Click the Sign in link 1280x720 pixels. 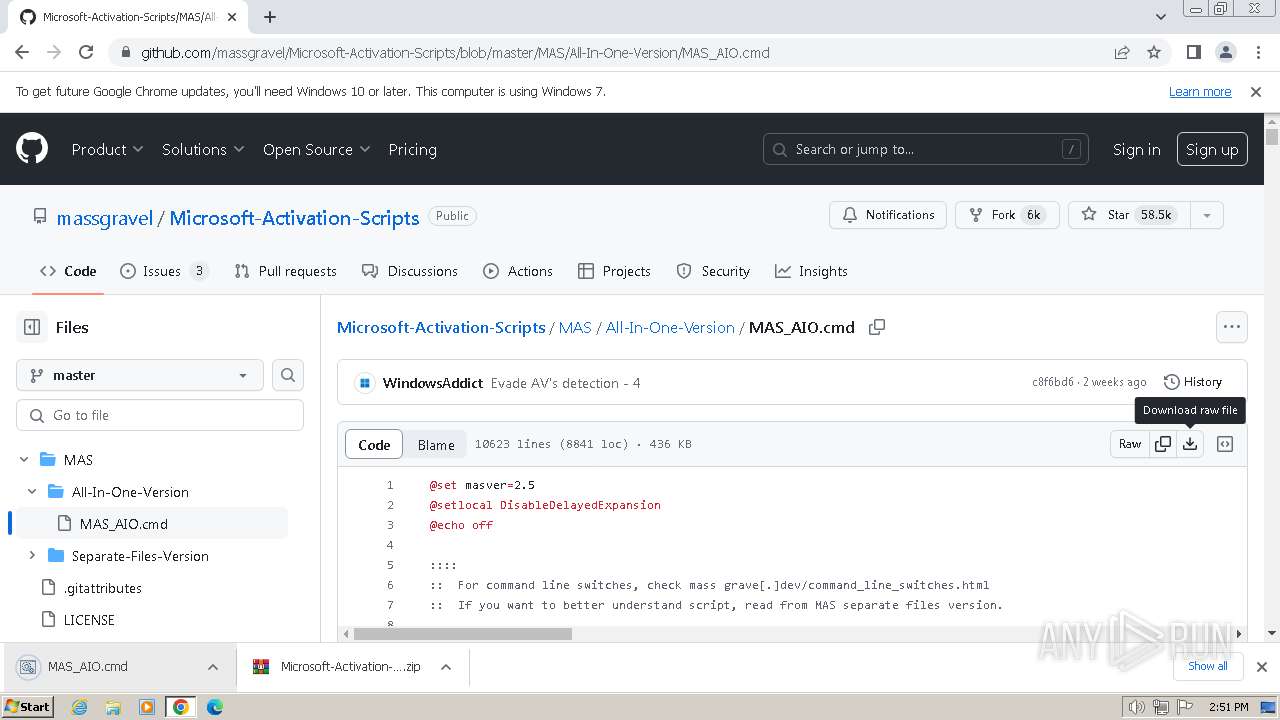click(x=1137, y=149)
